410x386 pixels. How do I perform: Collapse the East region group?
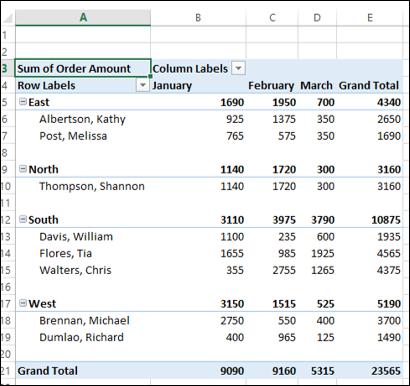[22, 102]
